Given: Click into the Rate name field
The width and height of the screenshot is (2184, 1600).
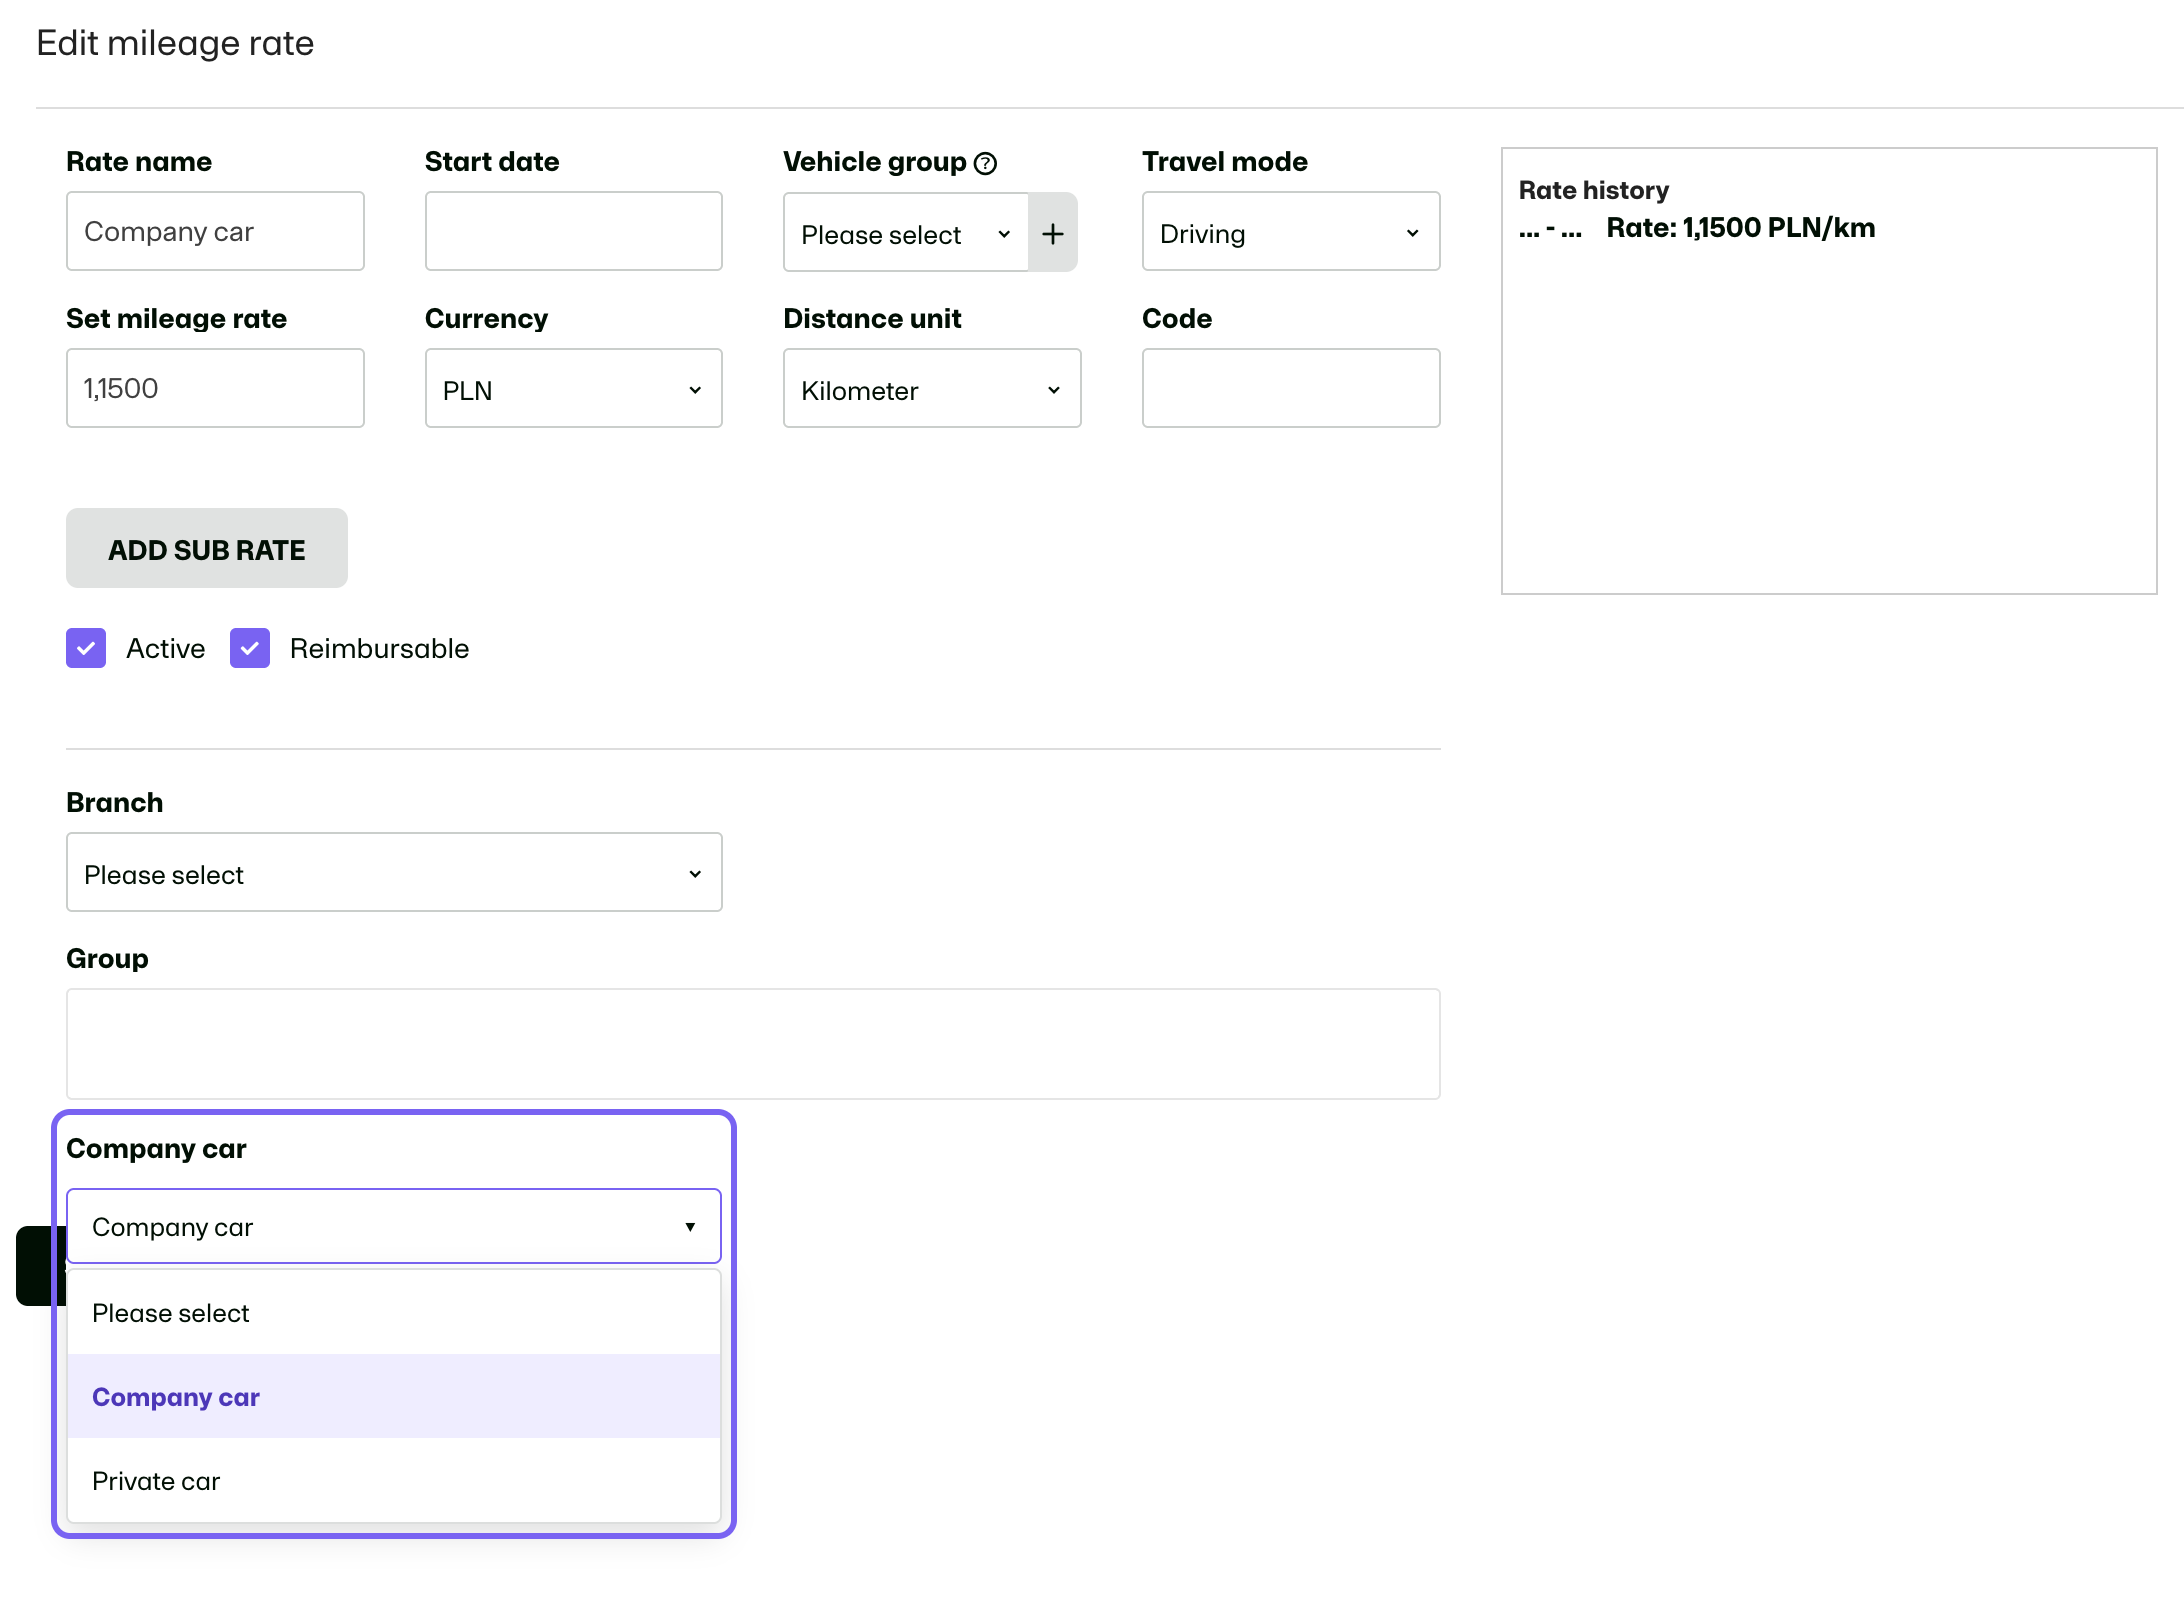Looking at the screenshot, I should (215, 231).
